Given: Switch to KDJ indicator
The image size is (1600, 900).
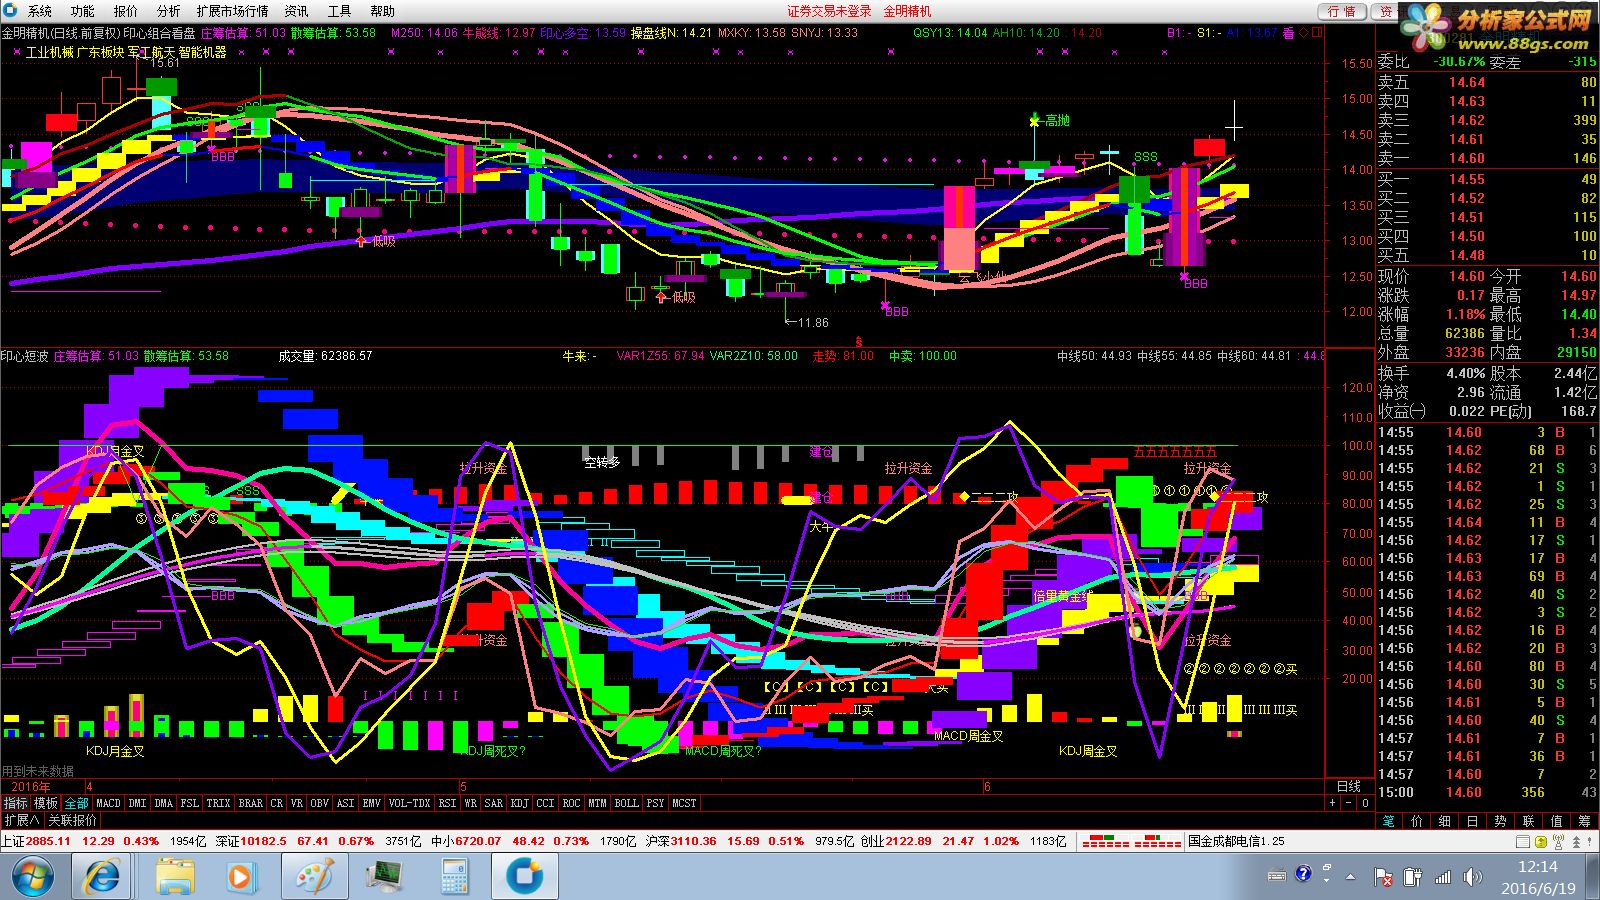Looking at the screenshot, I should [x=519, y=803].
